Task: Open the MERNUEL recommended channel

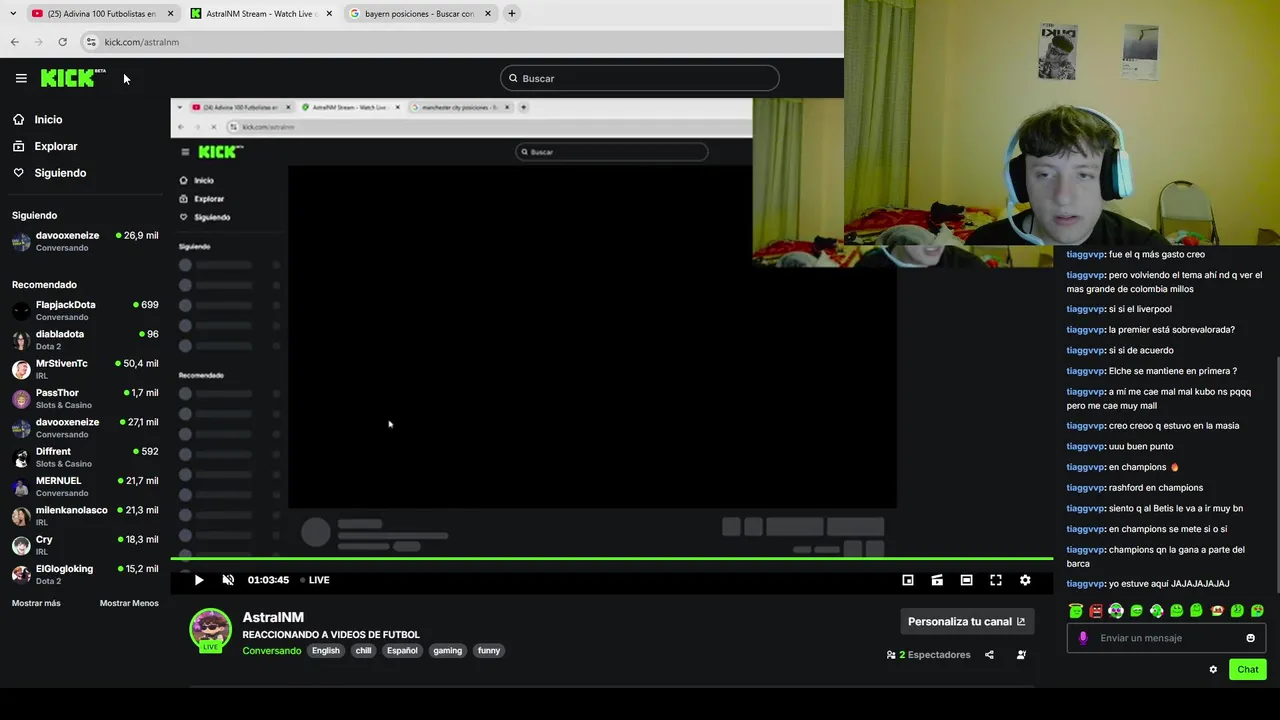Action: [85, 486]
